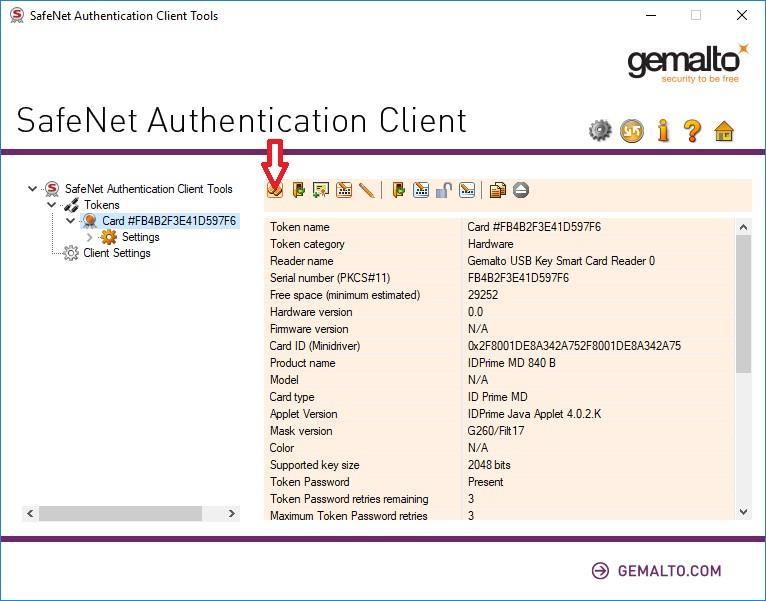Click the token details scroll down arrow

point(744,512)
